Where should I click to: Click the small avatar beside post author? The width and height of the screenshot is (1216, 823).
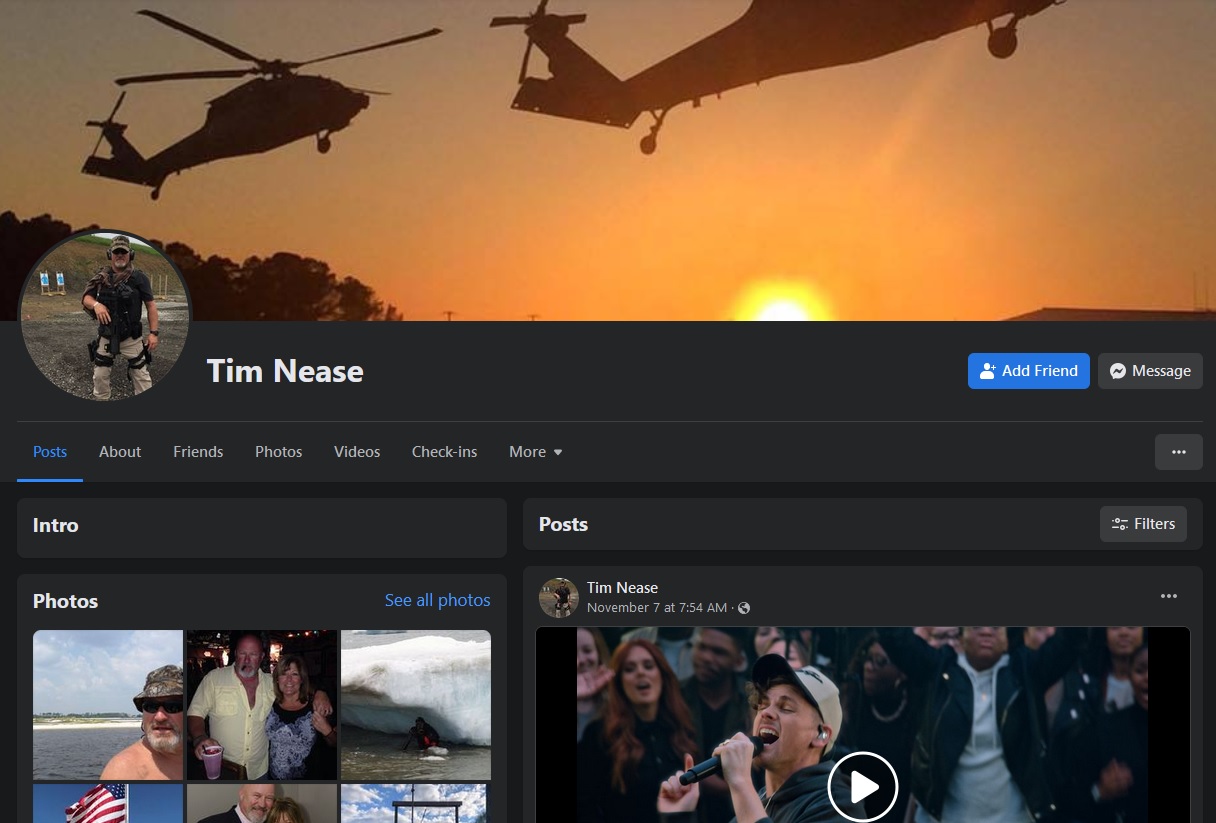559,598
